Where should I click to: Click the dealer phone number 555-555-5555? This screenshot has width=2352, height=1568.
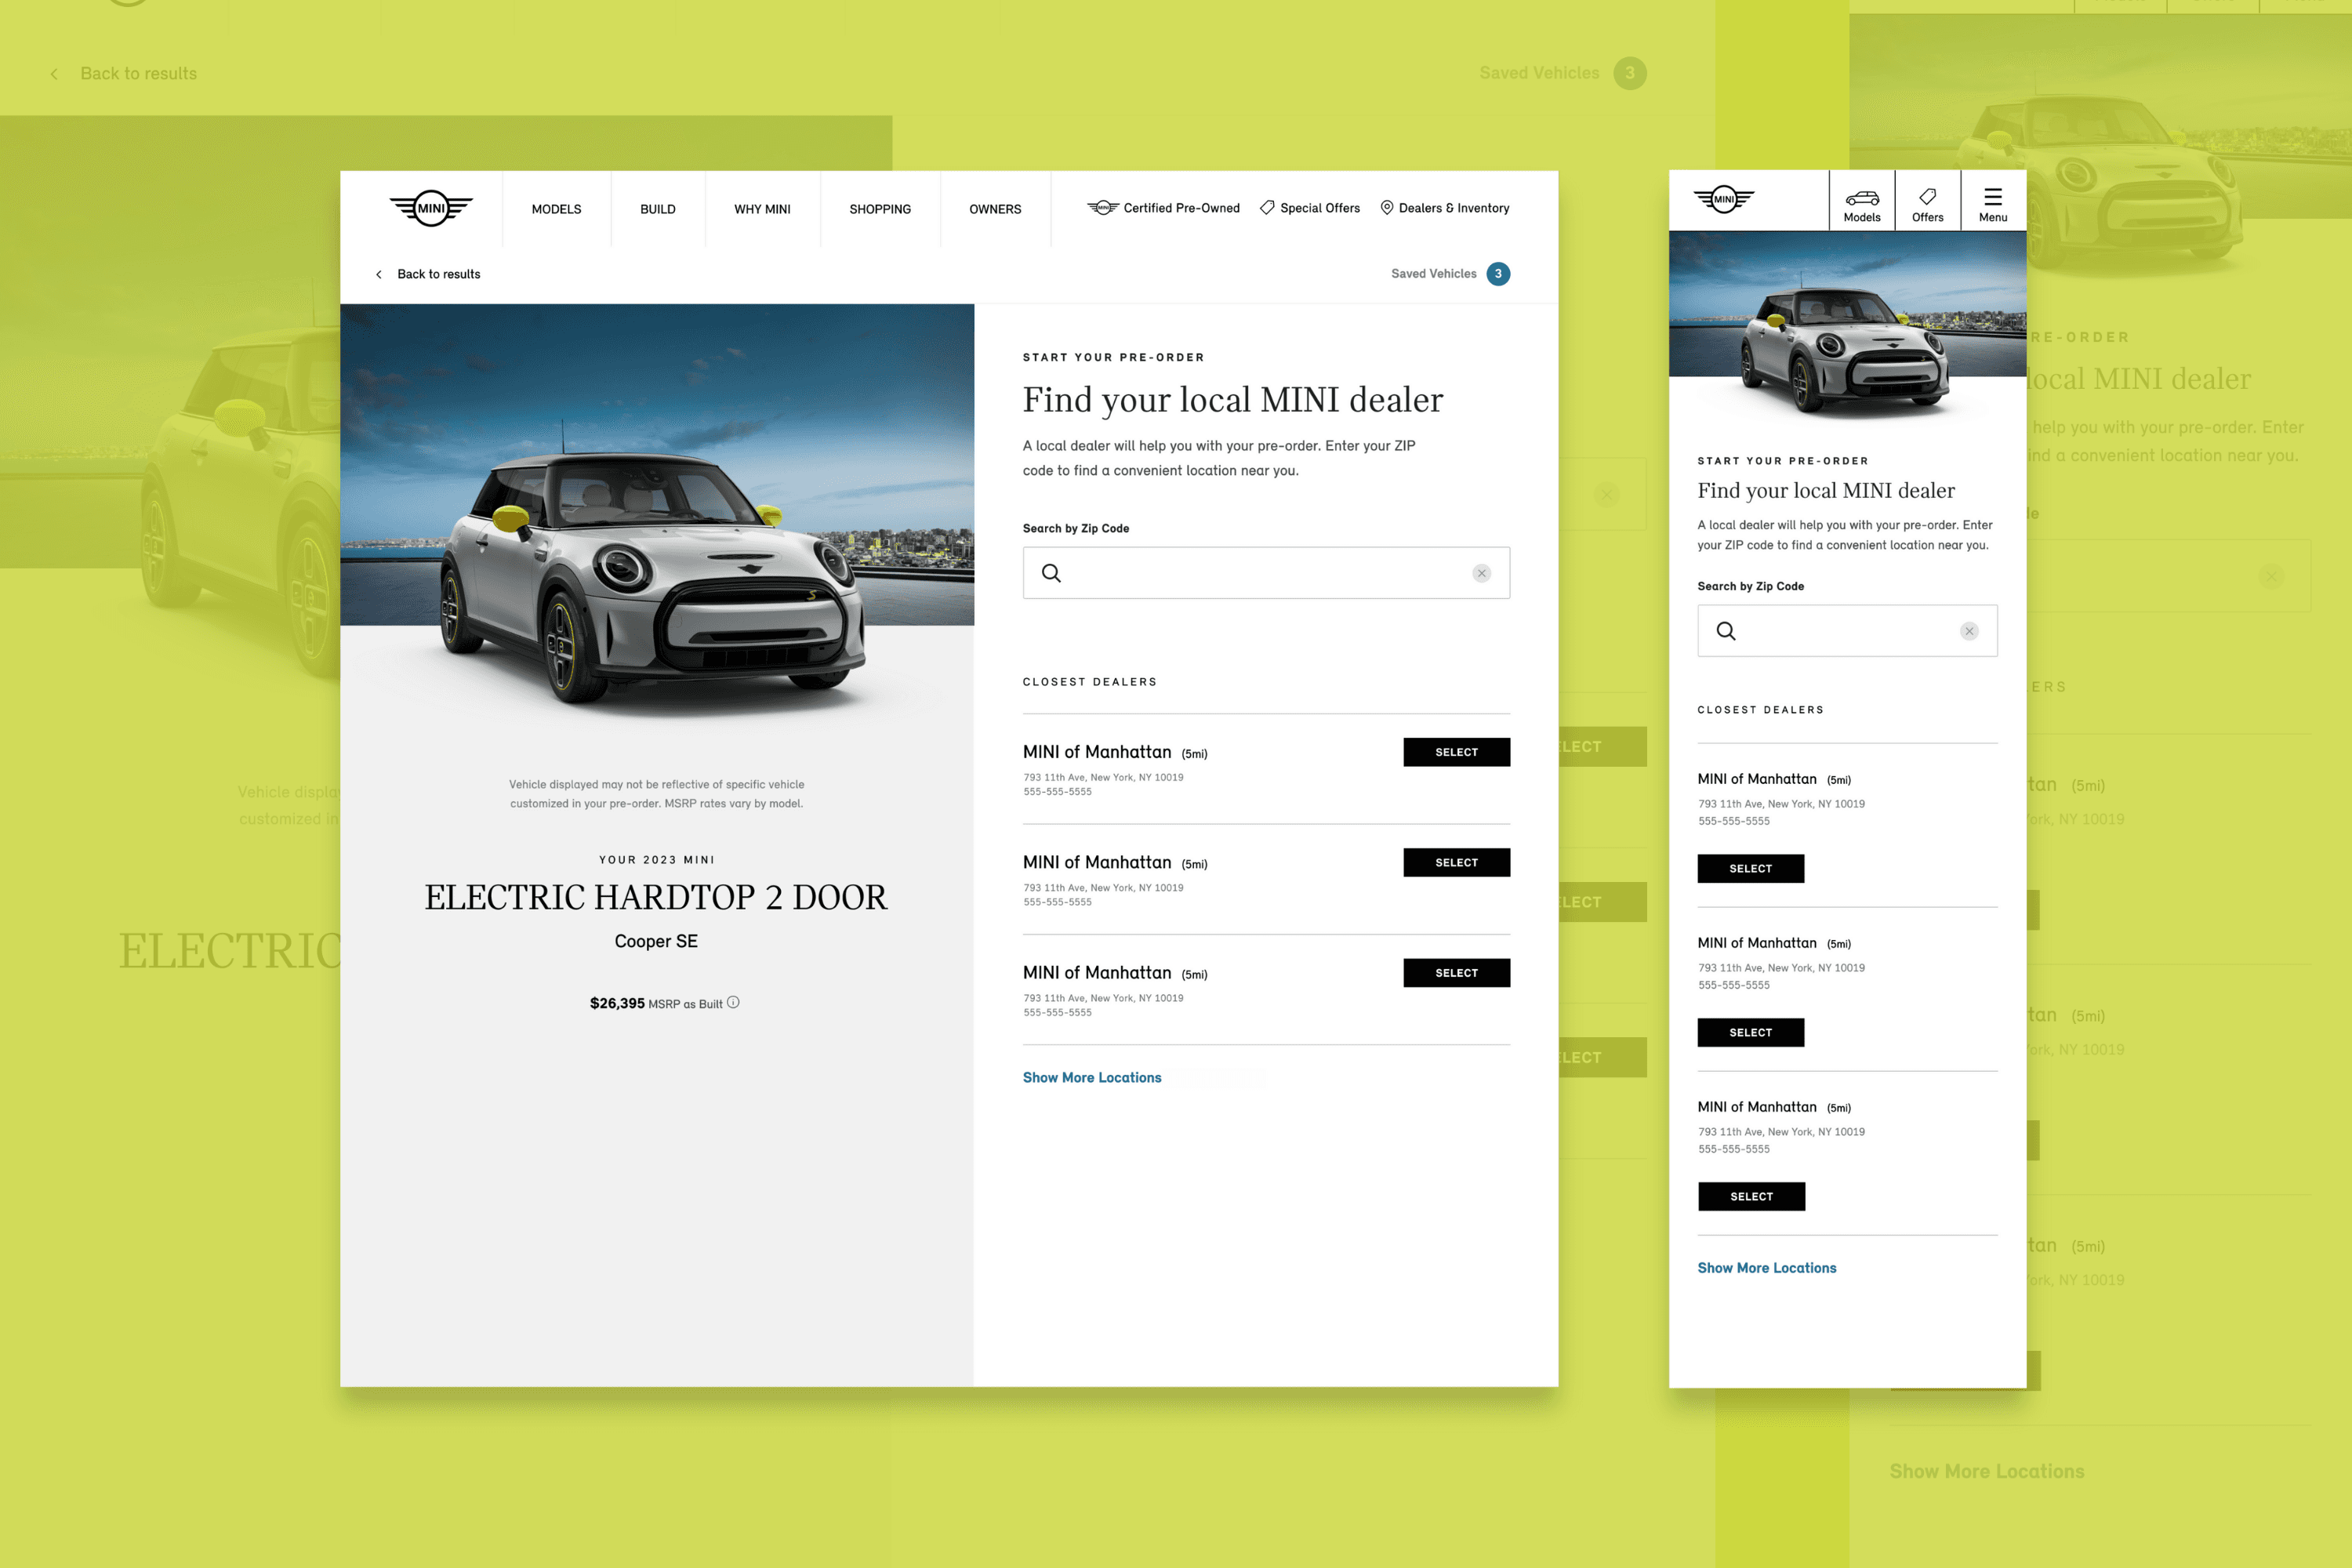[x=1056, y=791]
